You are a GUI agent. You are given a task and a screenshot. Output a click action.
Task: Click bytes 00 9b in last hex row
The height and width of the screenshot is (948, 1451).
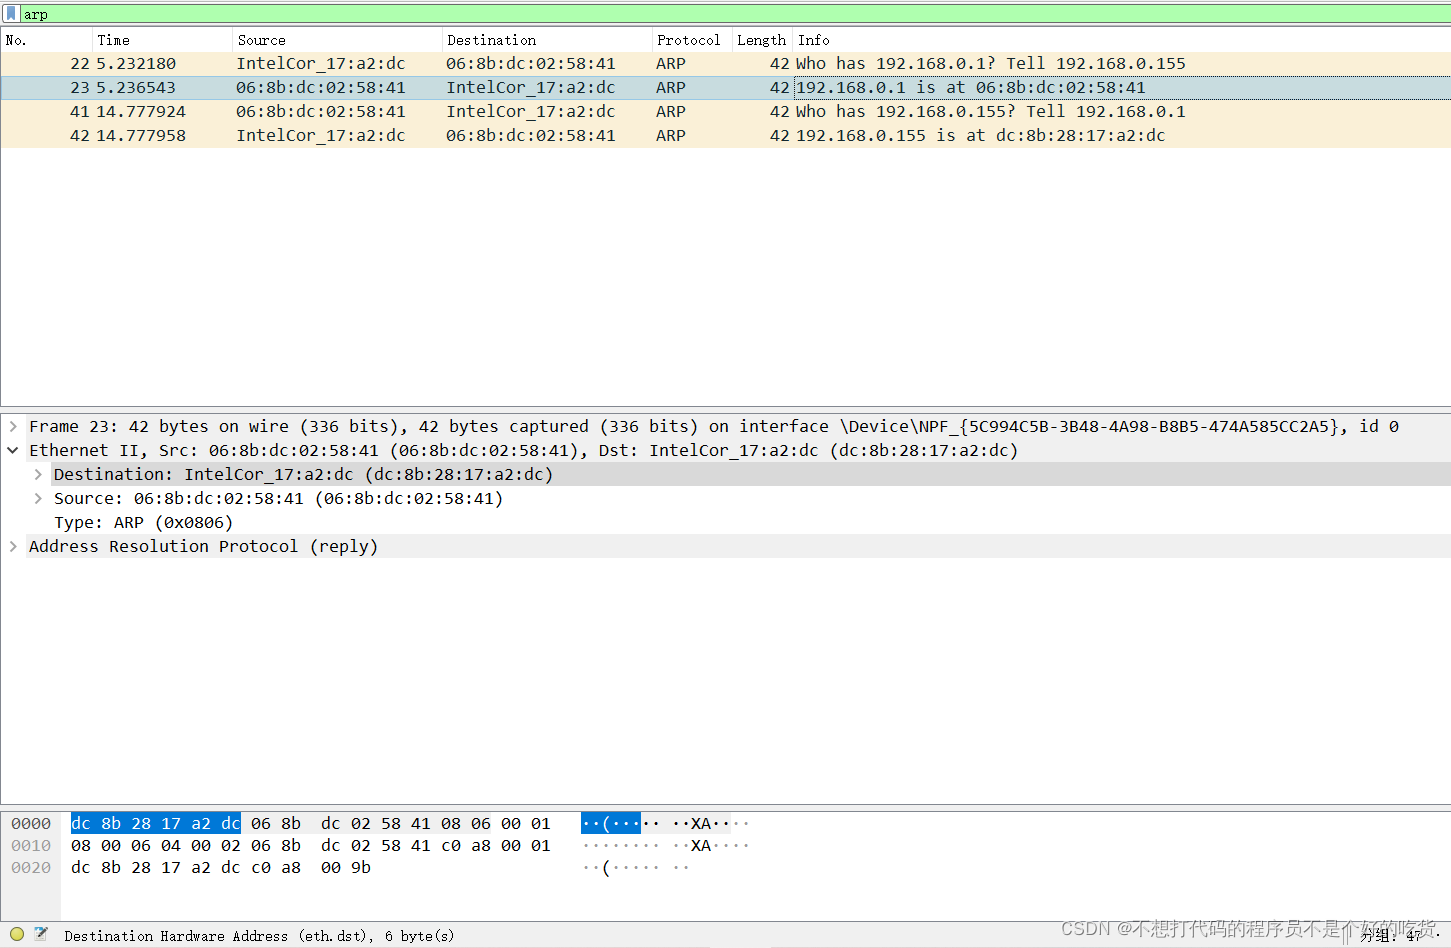tap(346, 867)
